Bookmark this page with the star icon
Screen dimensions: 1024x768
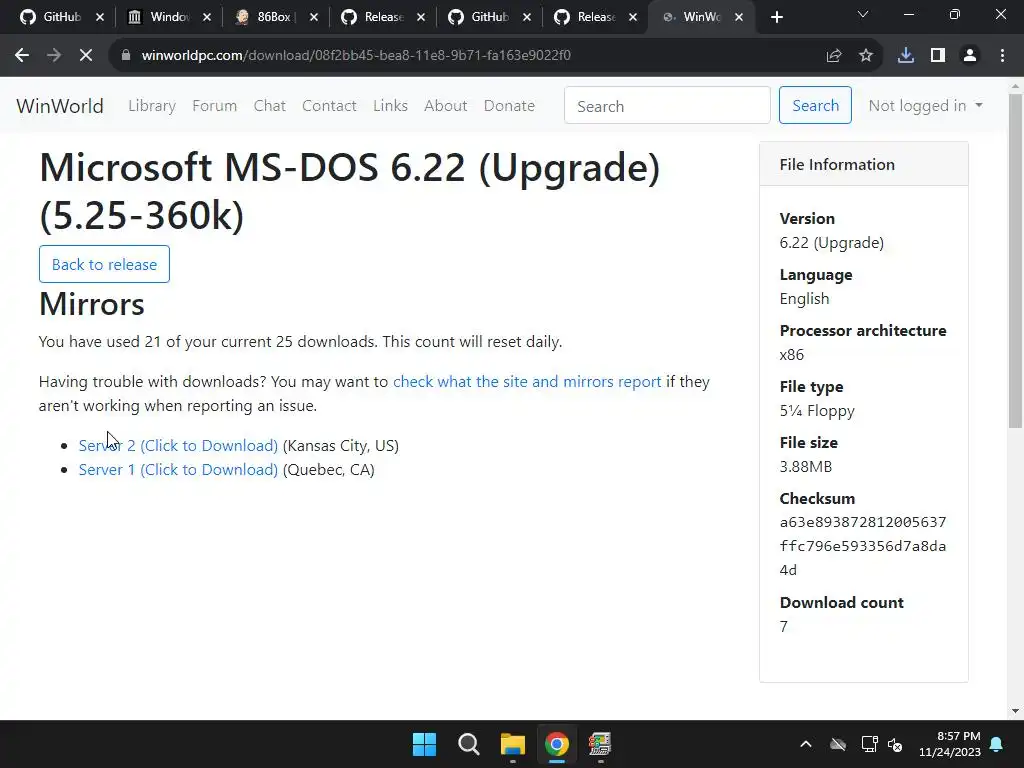coord(866,56)
